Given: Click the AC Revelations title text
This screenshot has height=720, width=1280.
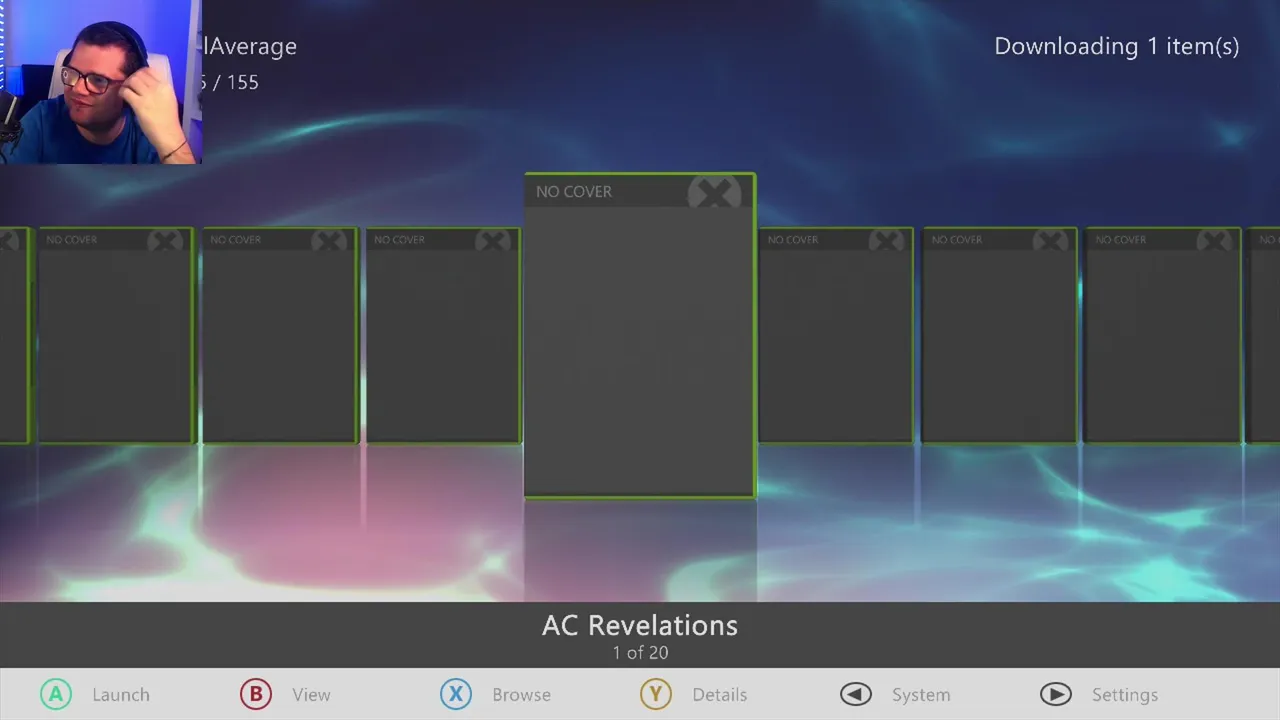Looking at the screenshot, I should tap(640, 626).
